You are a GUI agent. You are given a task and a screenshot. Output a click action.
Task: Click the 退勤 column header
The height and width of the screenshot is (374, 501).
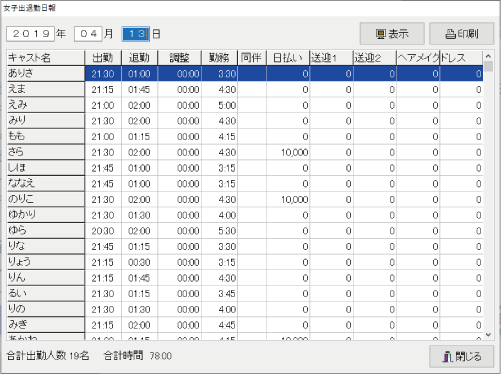tap(139, 58)
